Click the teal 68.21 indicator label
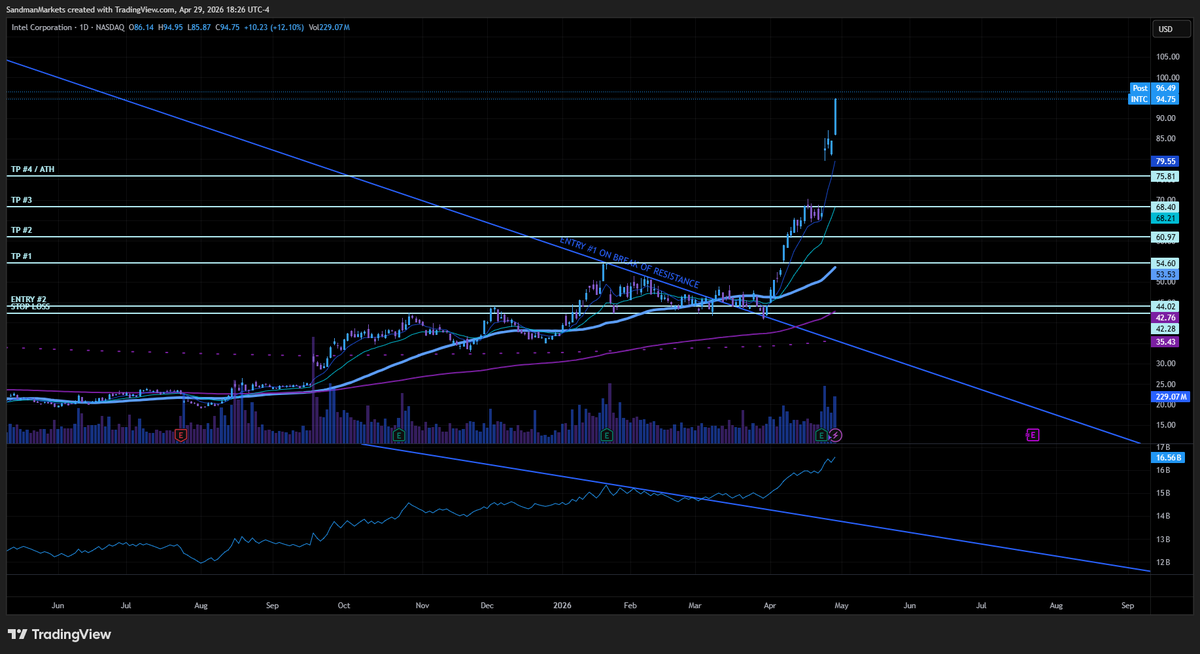 click(x=1165, y=218)
